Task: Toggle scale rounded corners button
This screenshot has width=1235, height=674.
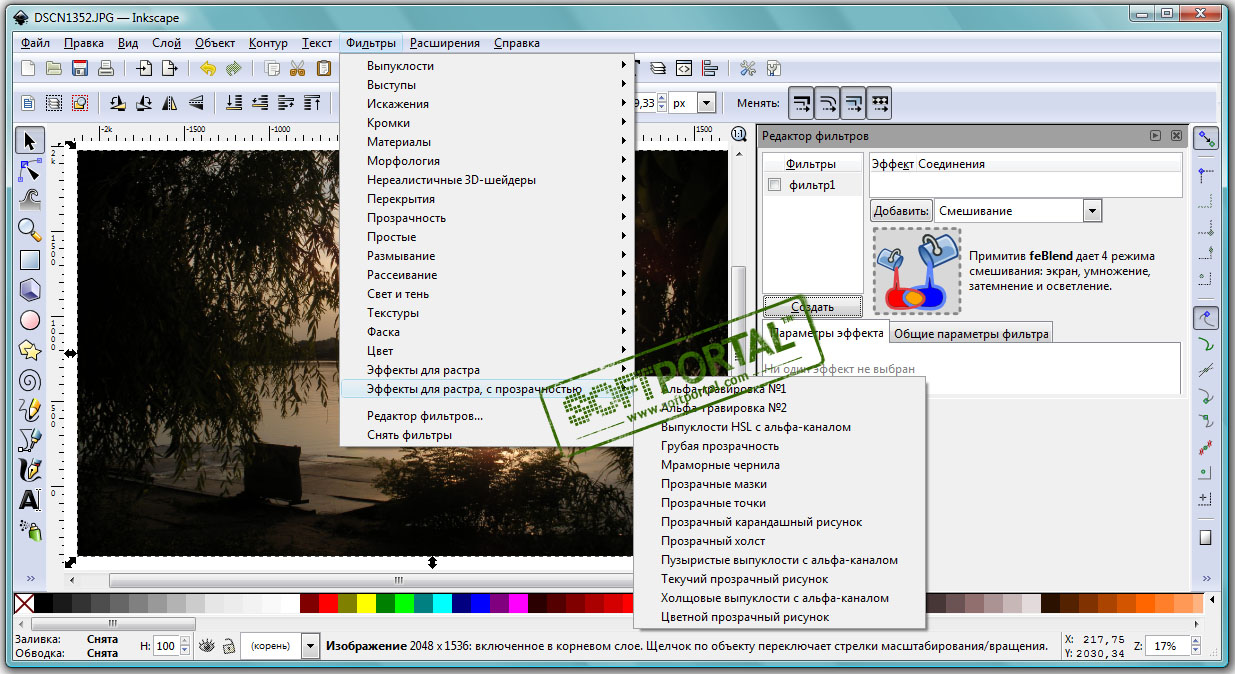Action: point(828,102)
